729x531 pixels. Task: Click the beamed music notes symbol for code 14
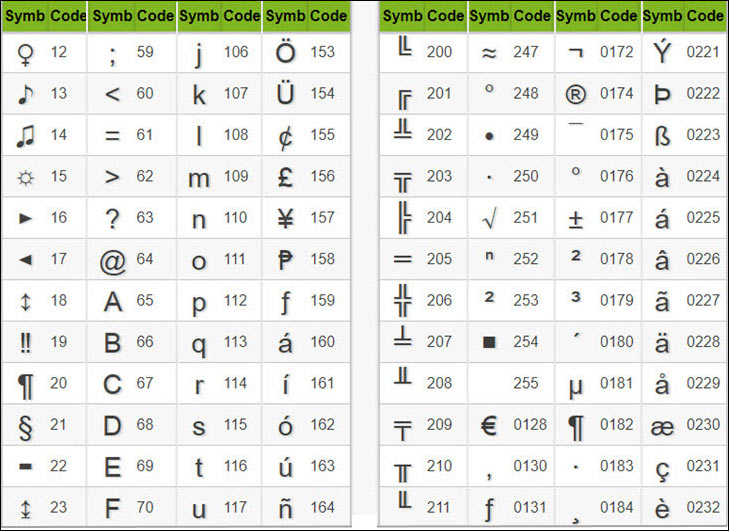[25, 136]
